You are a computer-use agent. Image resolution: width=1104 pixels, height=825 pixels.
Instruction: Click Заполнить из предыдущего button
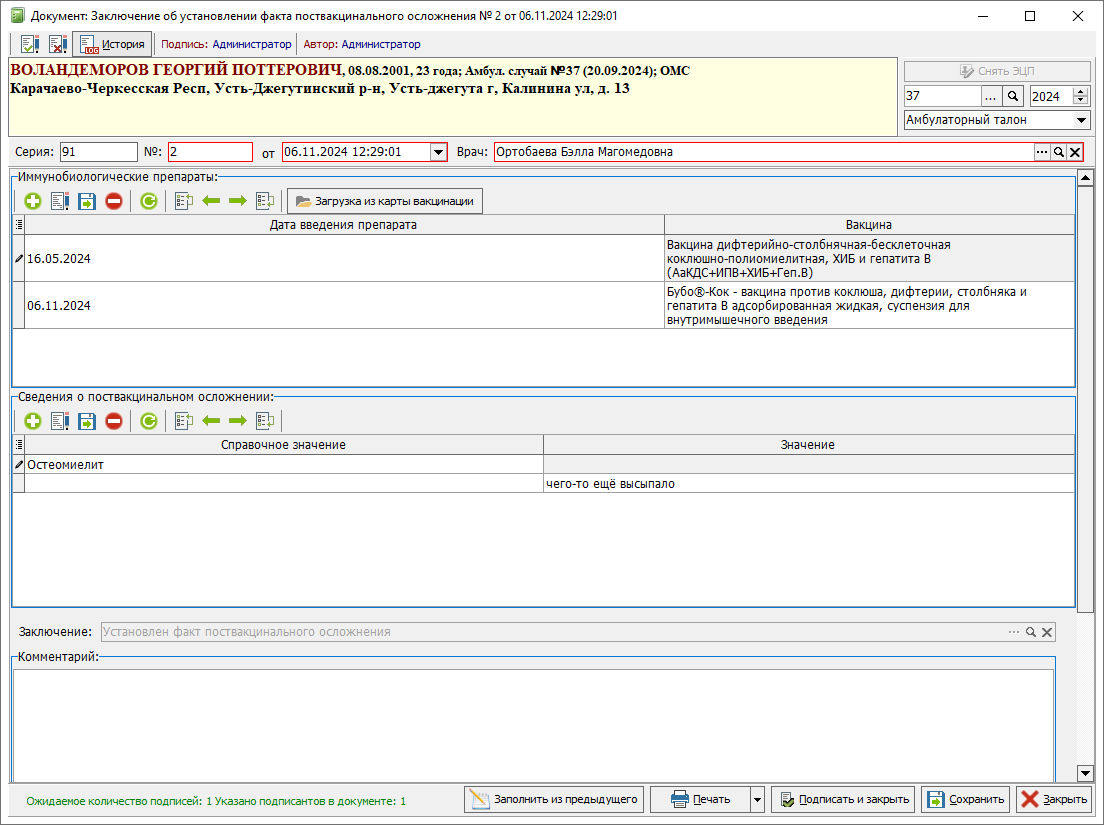(x=554, y=800)
